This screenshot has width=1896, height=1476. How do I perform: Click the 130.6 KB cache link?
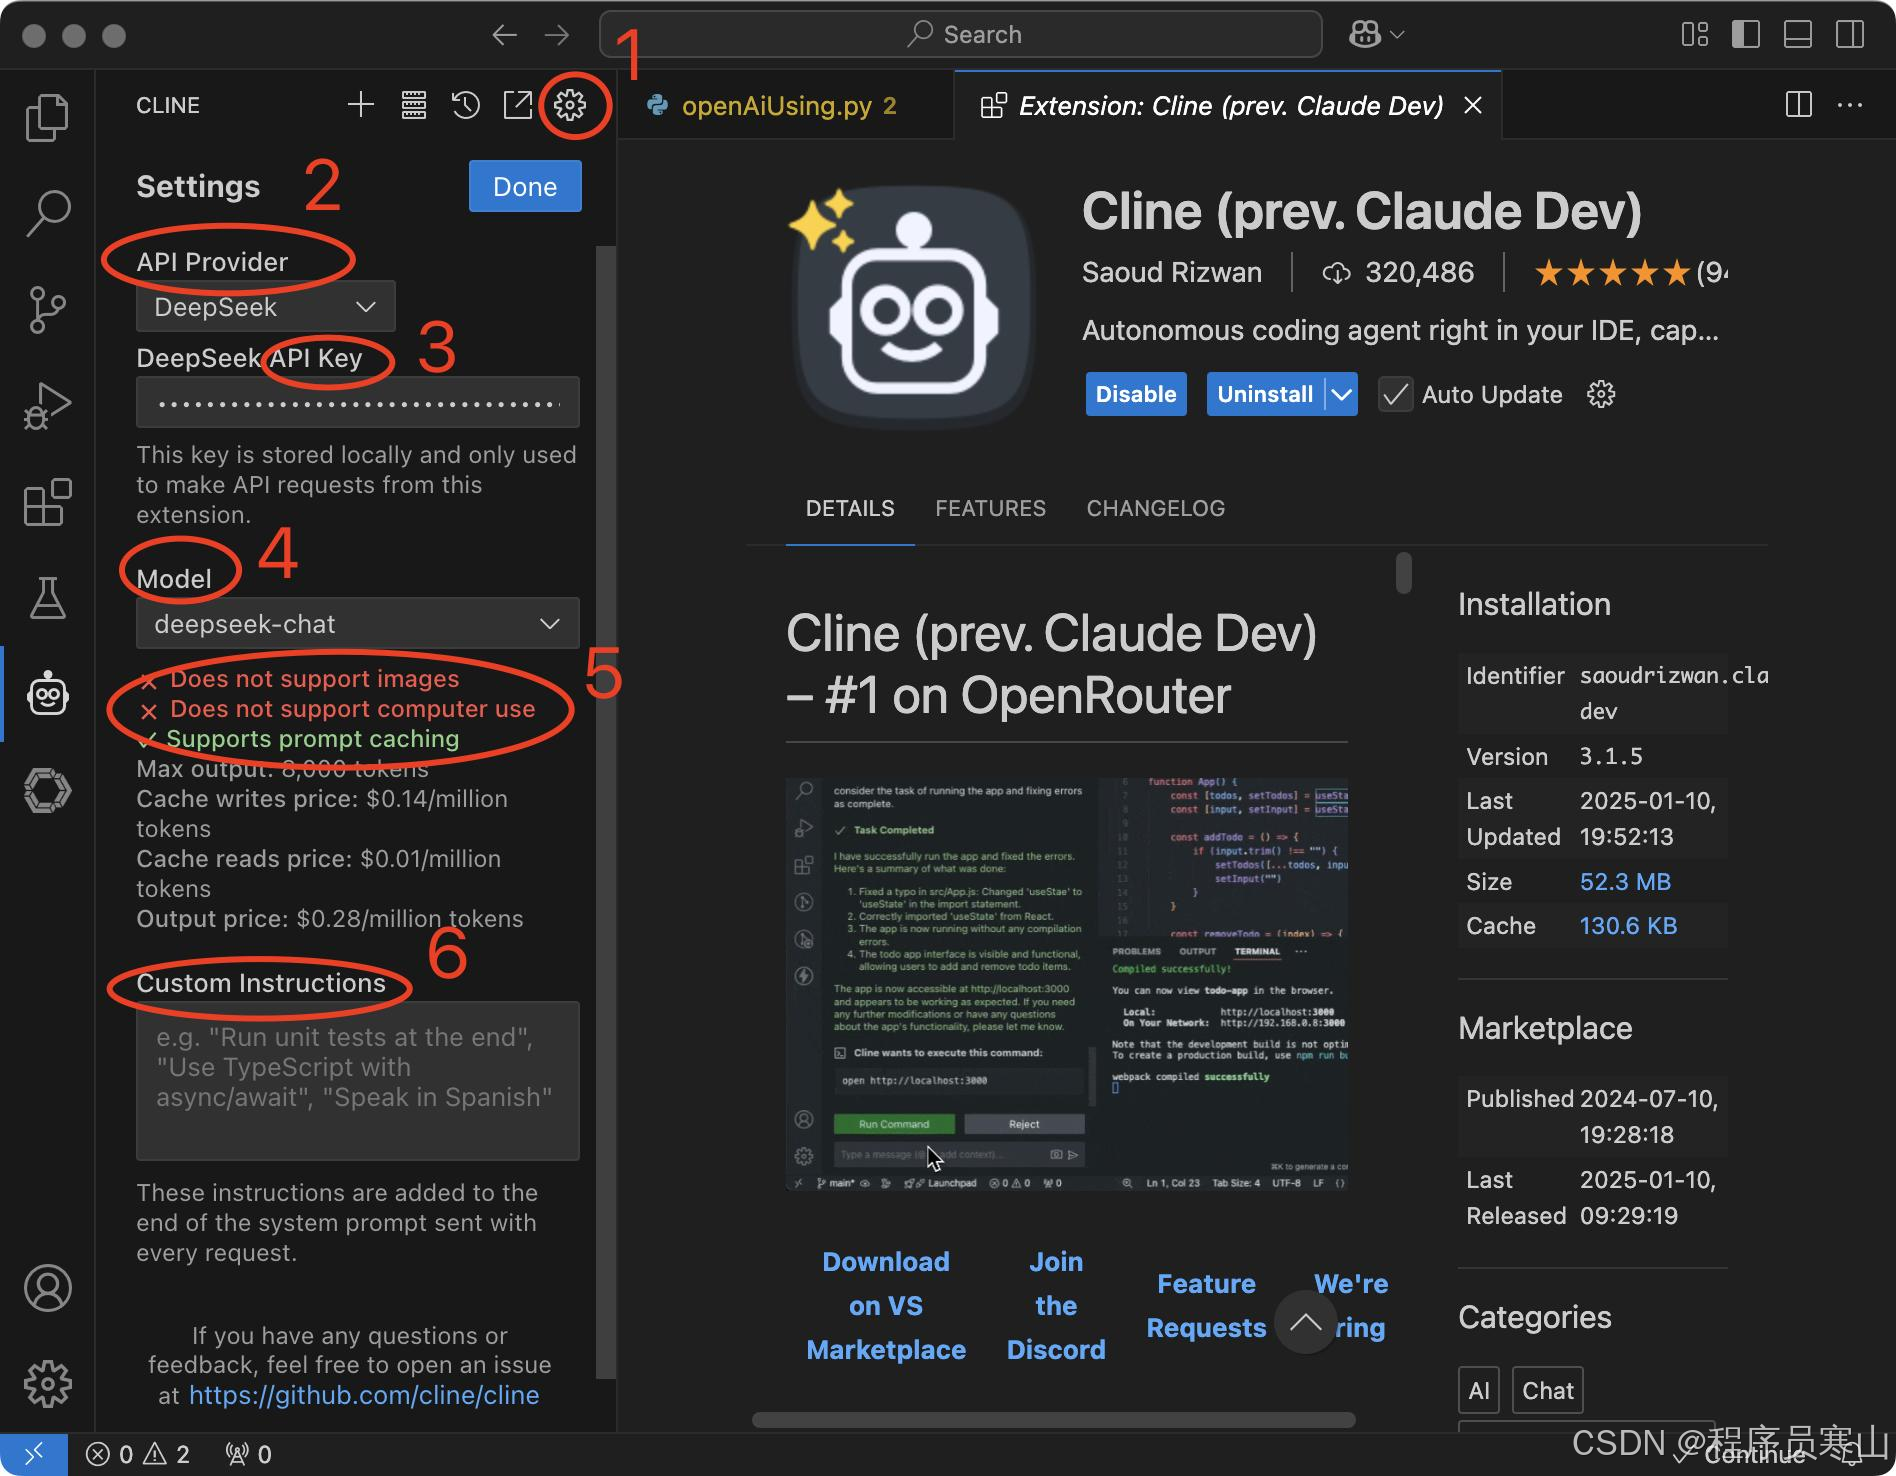coord(1628,926)
